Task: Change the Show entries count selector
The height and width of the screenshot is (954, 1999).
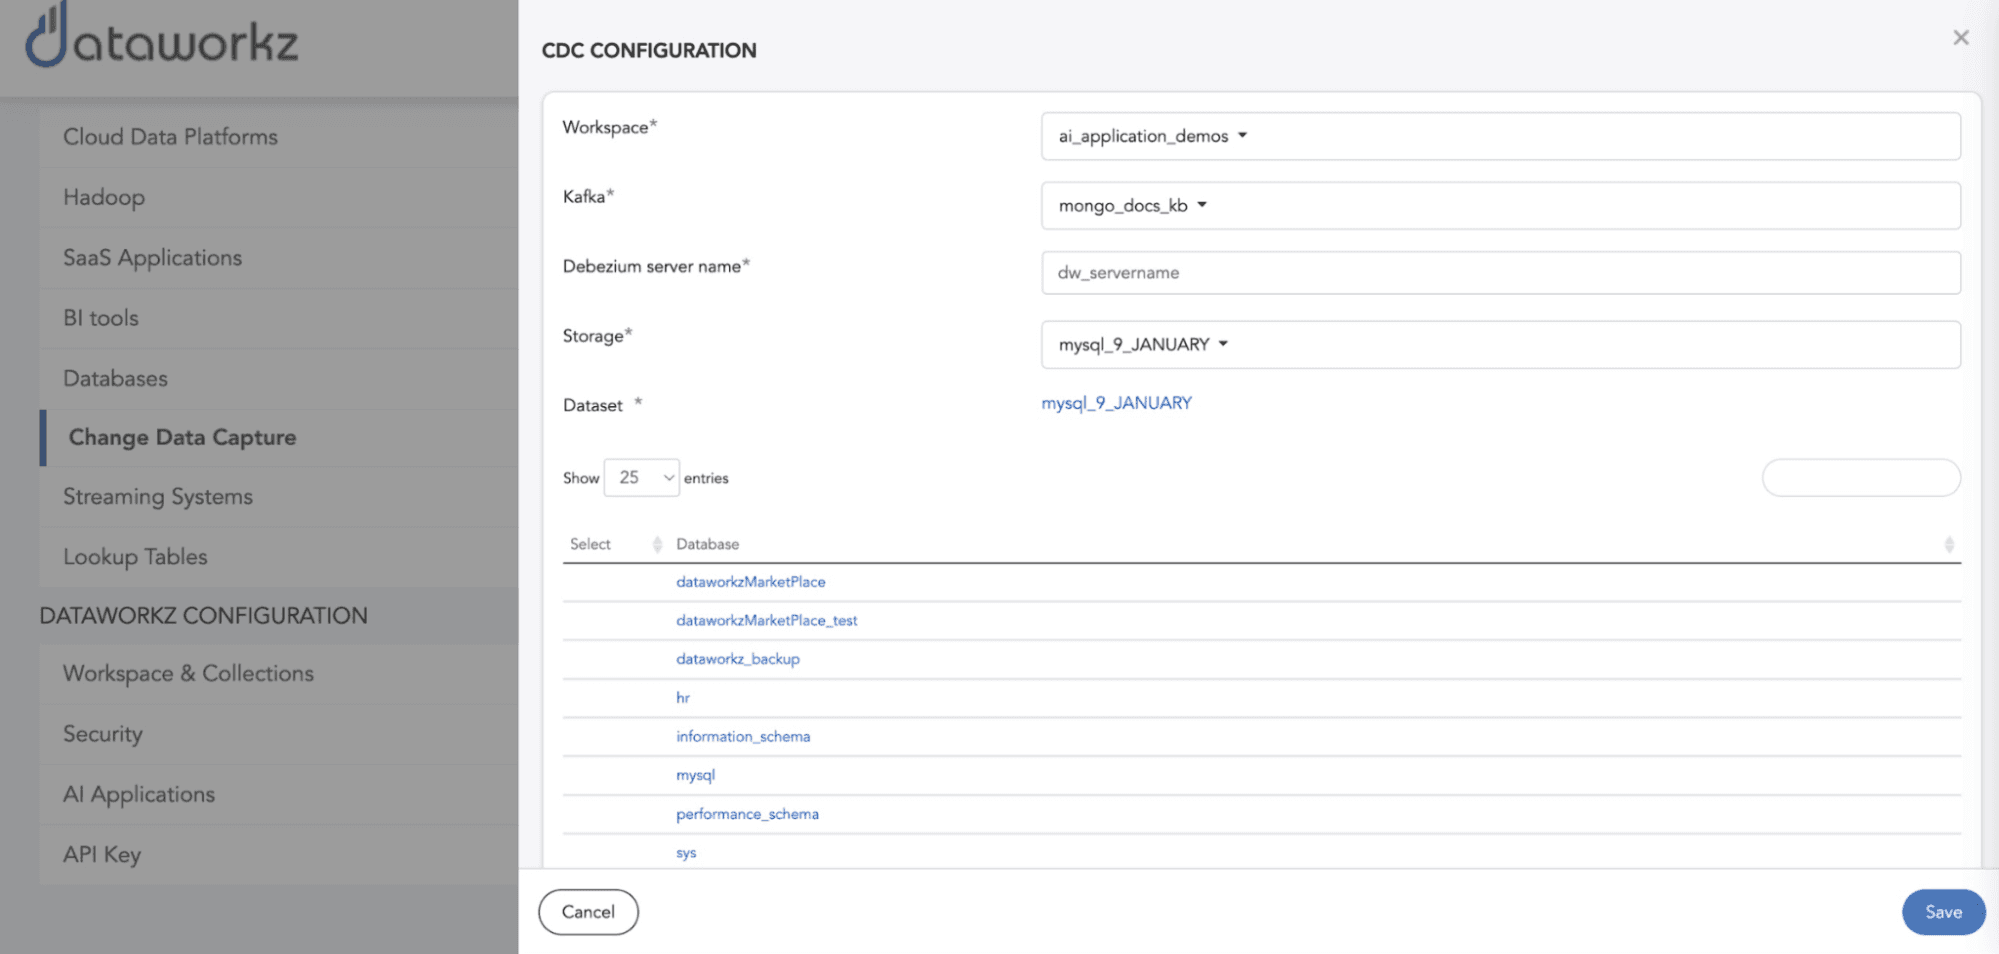Action: [x=642, y=478]
